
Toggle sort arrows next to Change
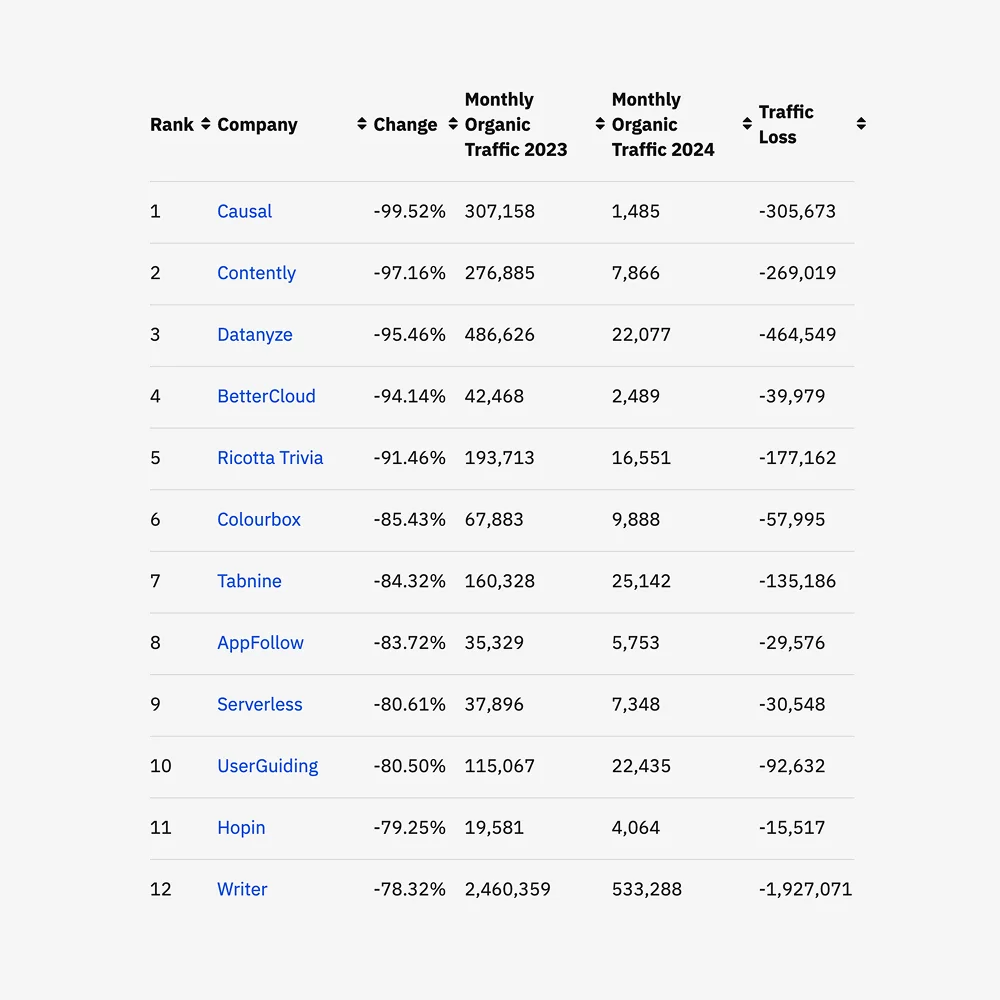(x=453, y=124)
